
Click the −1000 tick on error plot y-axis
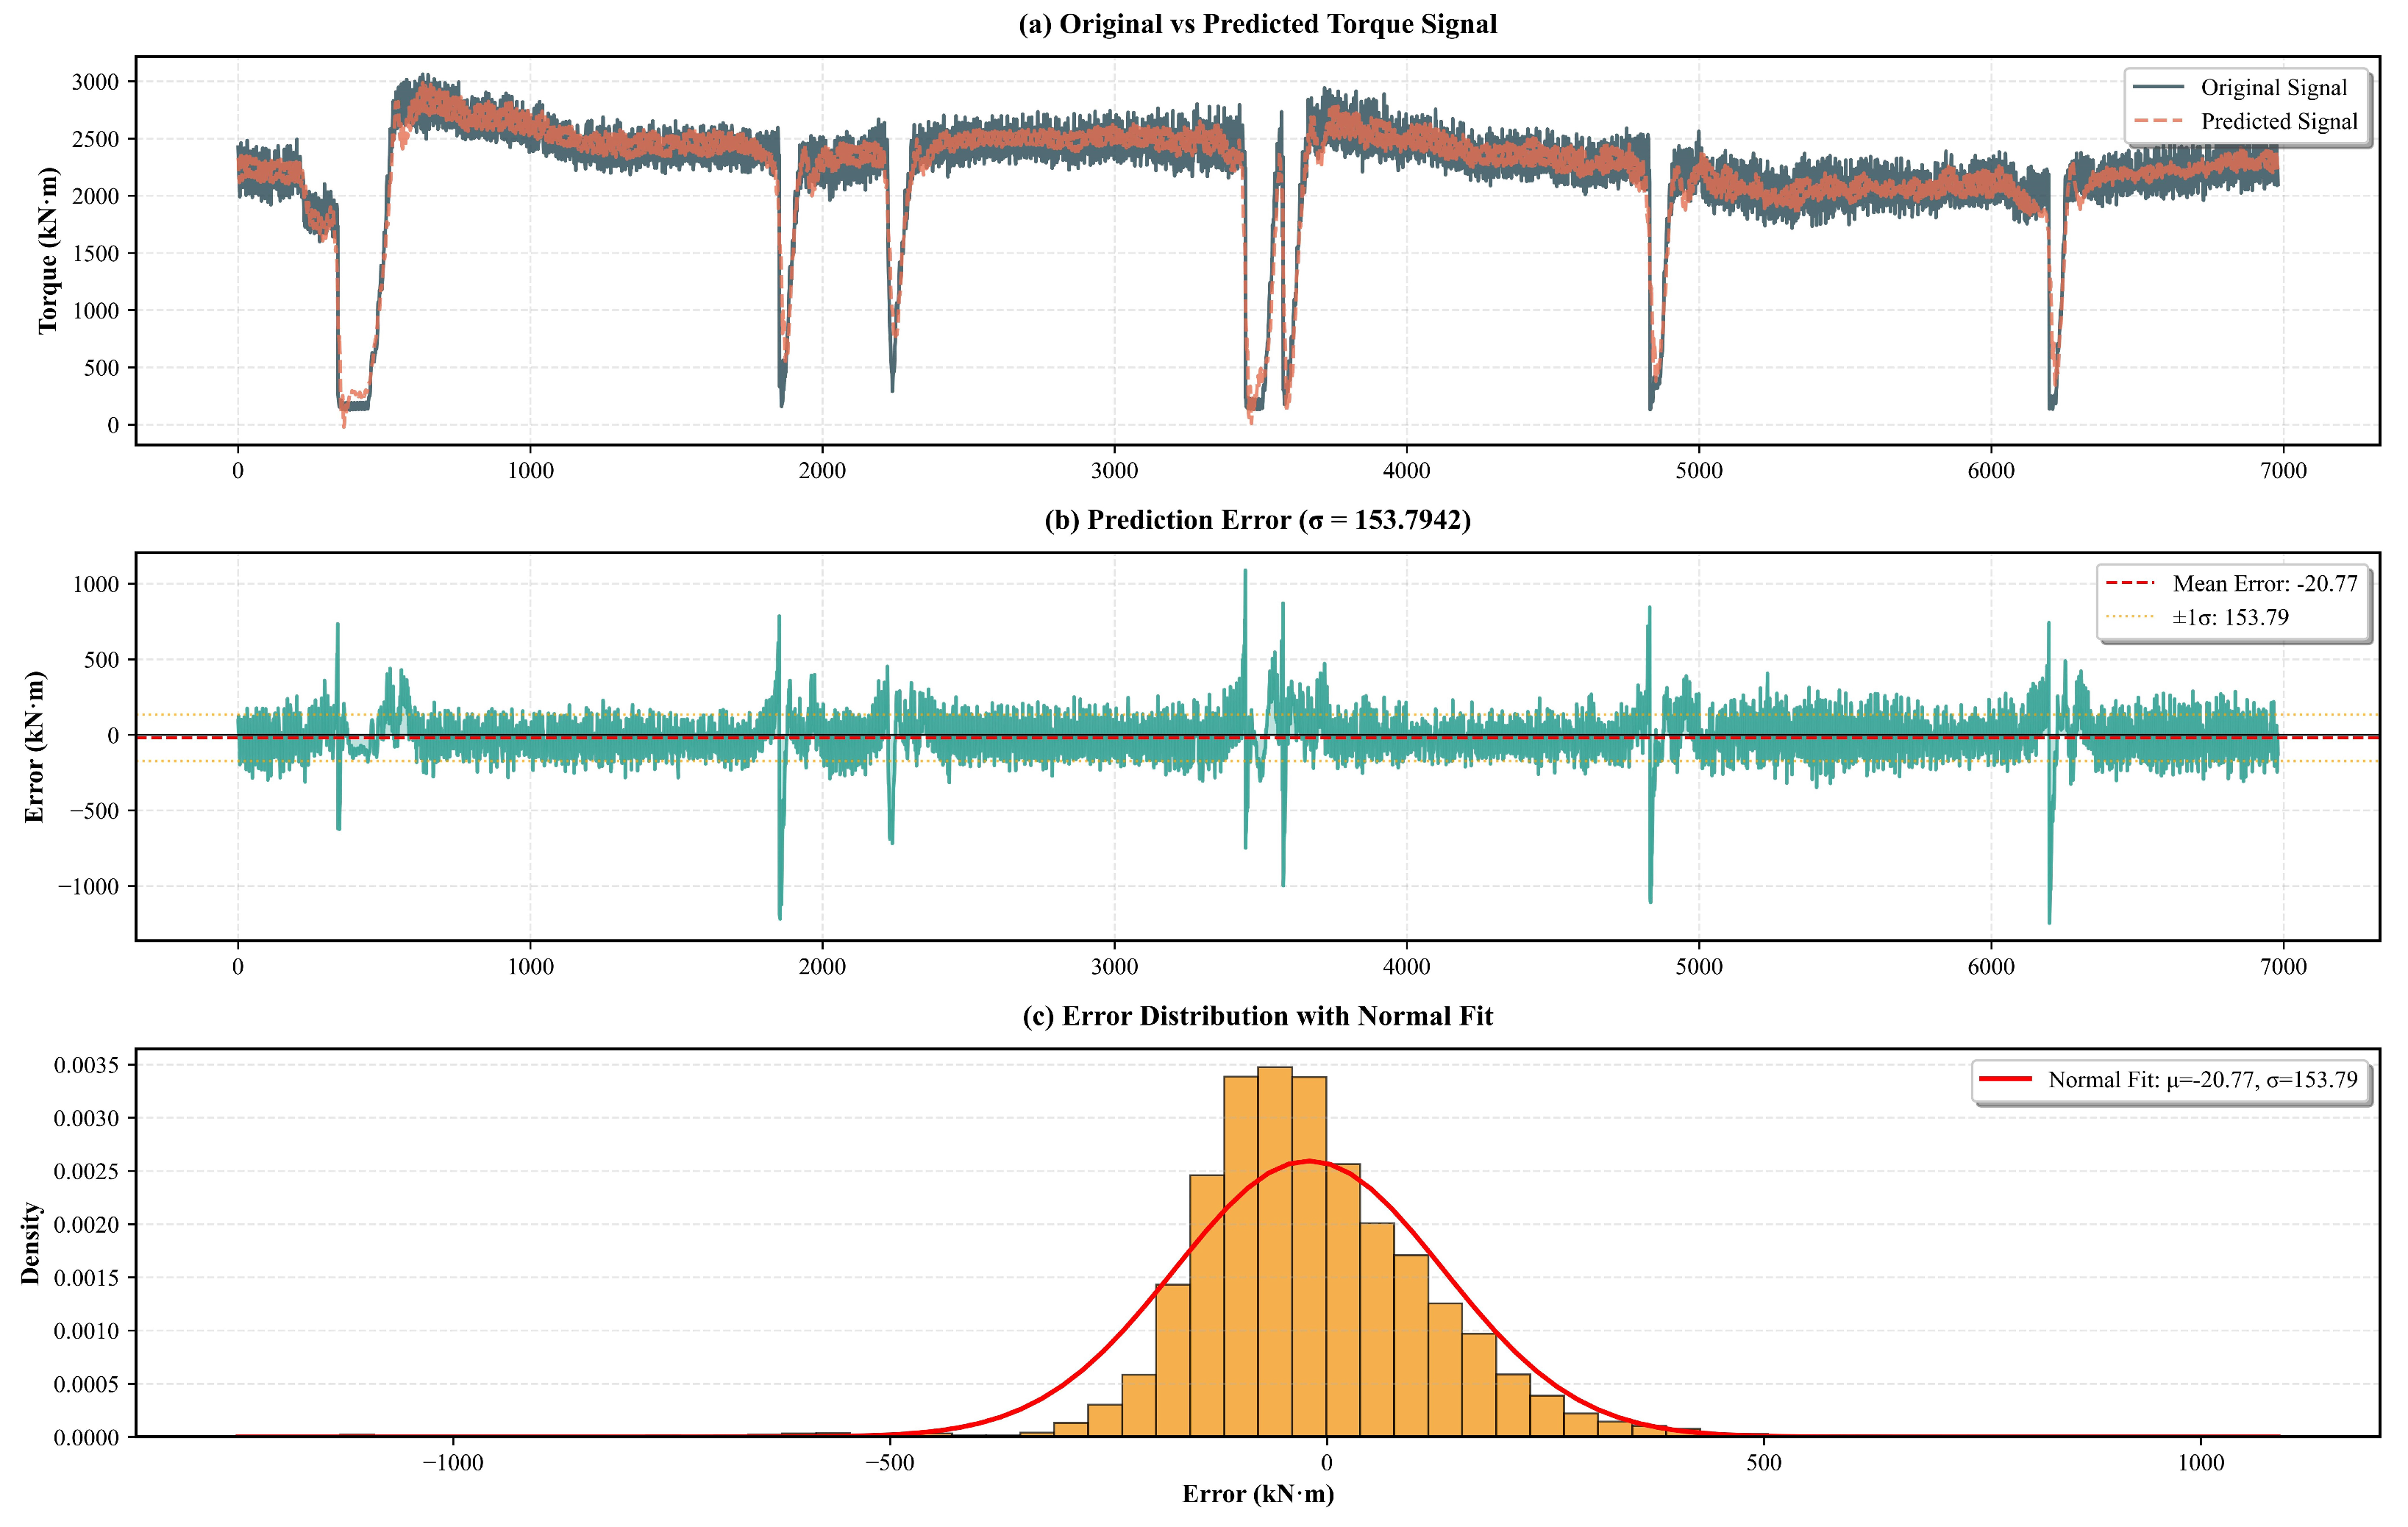90,886
